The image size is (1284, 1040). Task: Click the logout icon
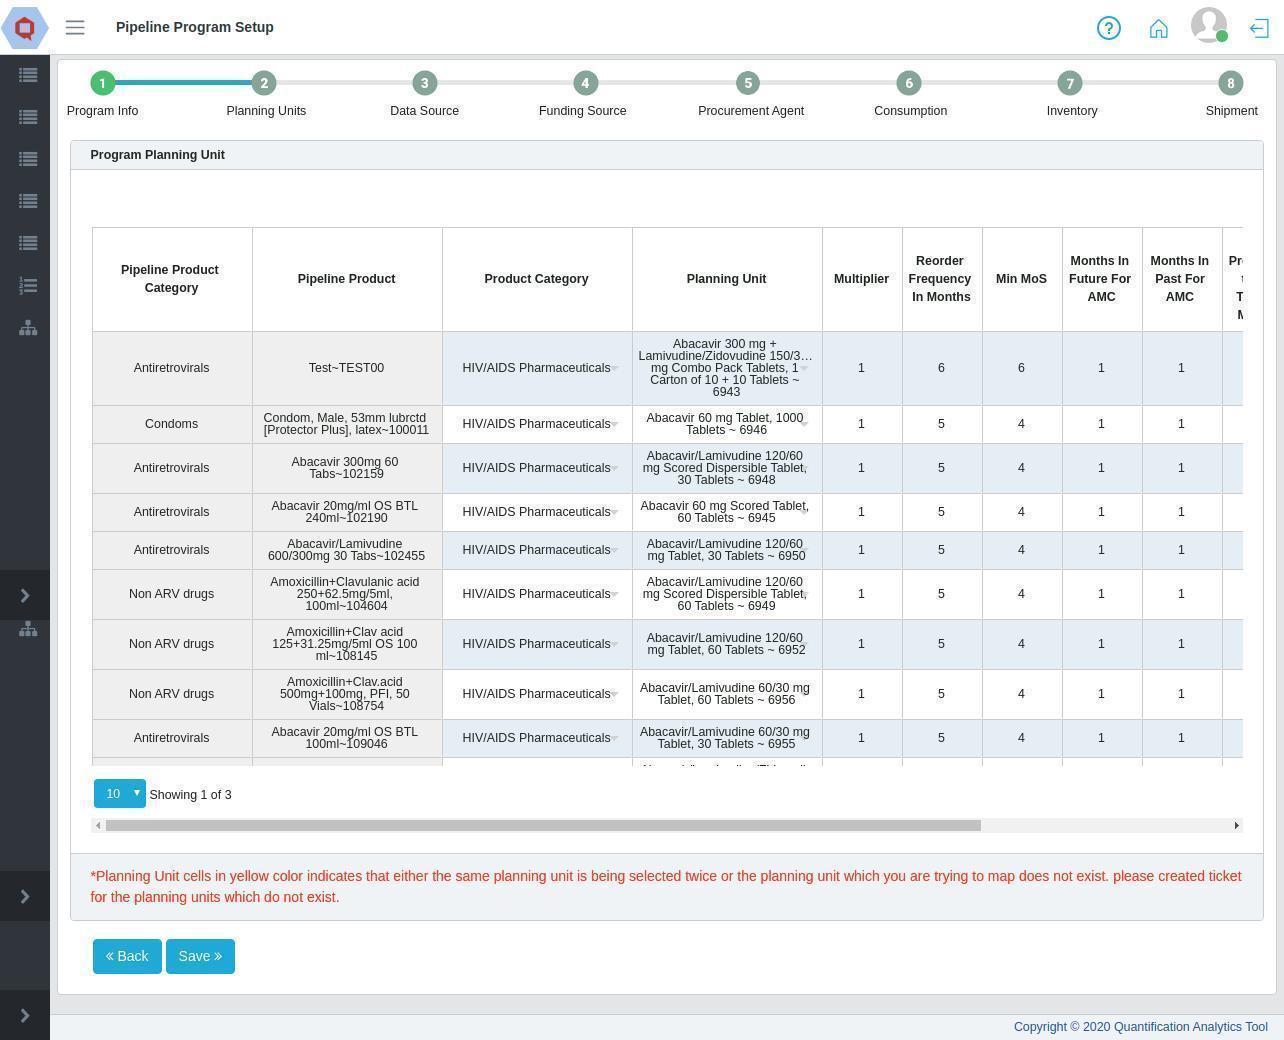click(1259, 28)
